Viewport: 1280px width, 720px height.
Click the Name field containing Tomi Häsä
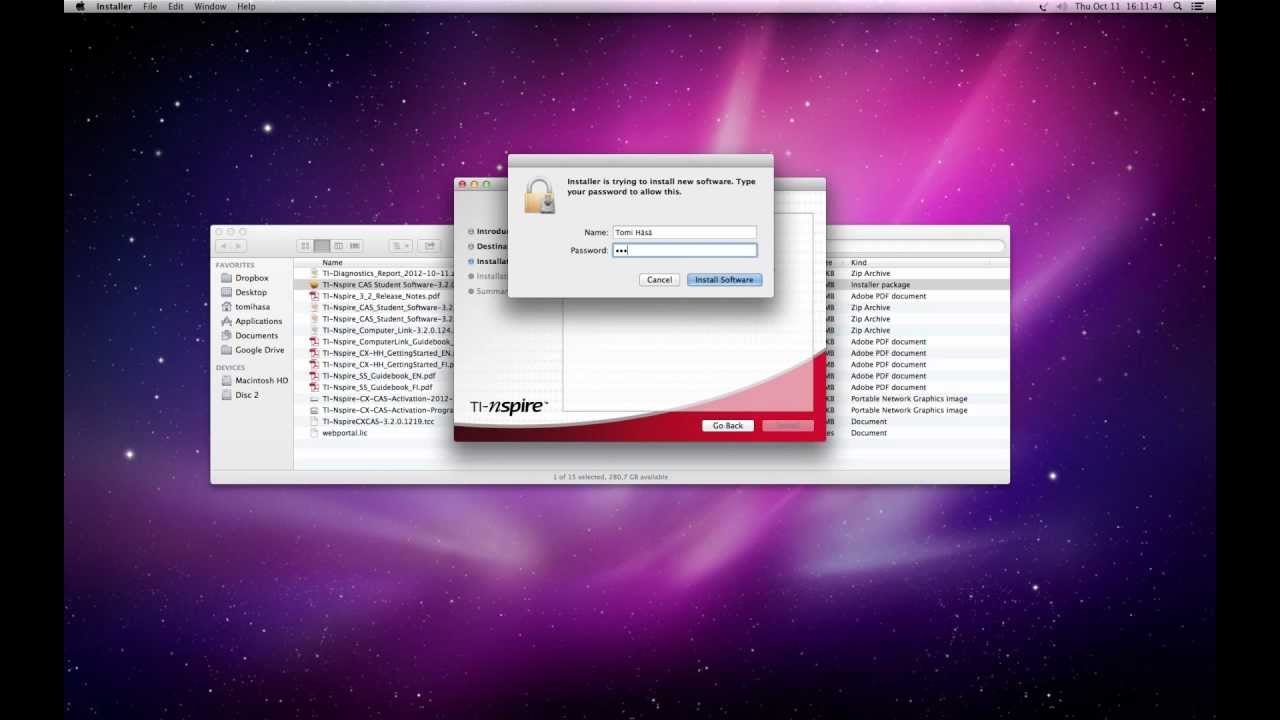pyautogui.click(x=684, y=232)
